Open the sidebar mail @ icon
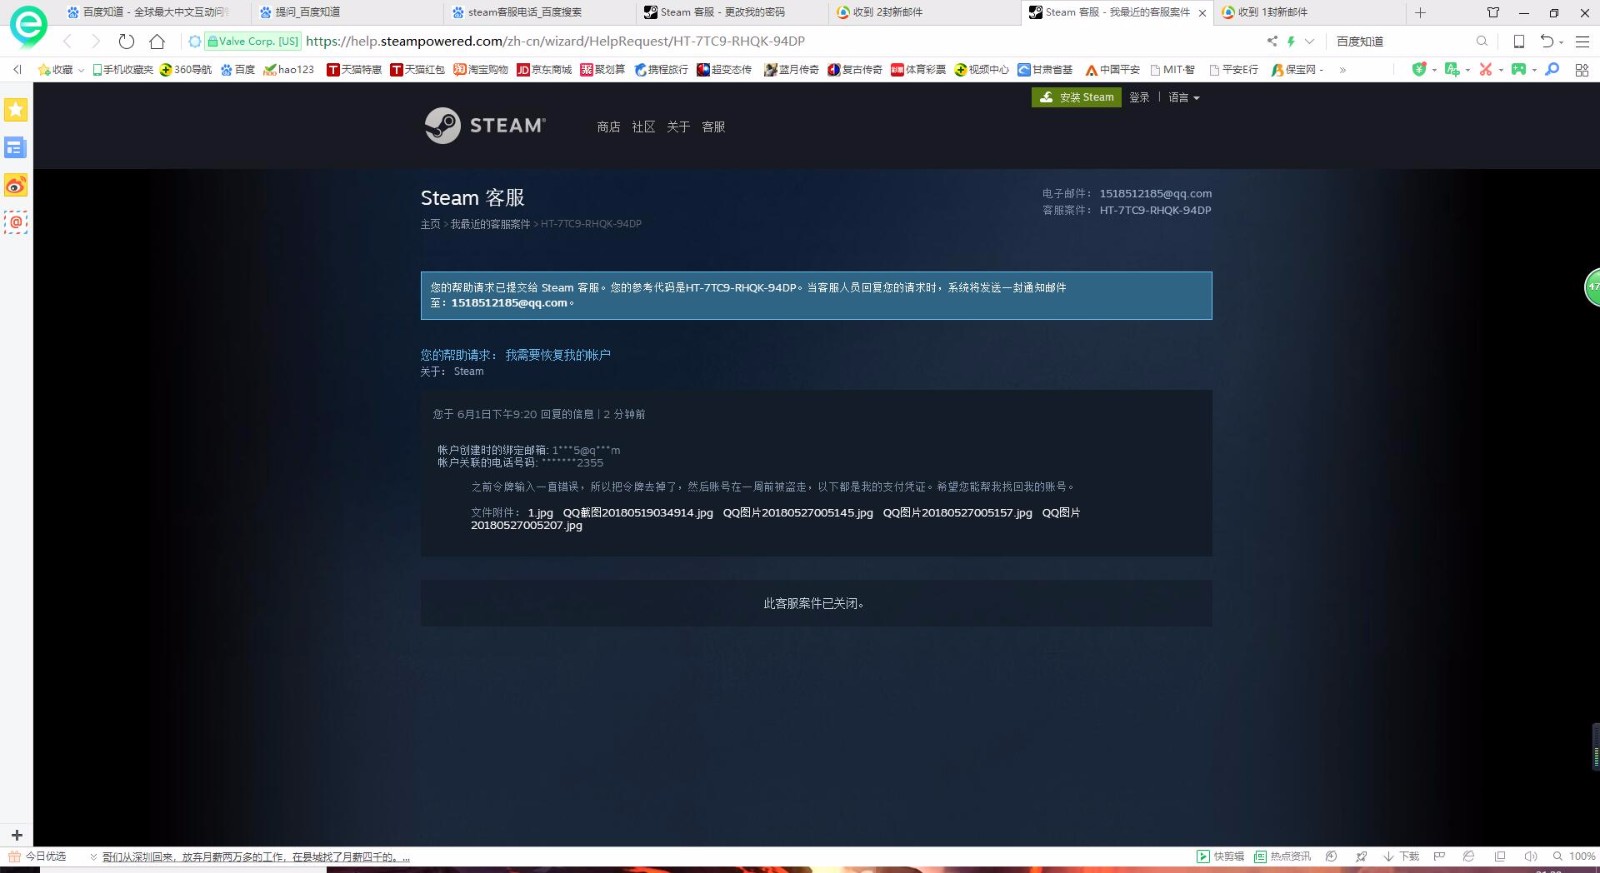Image resolution: width=1600 pixels, height=873 pixels. click(15, 222)
